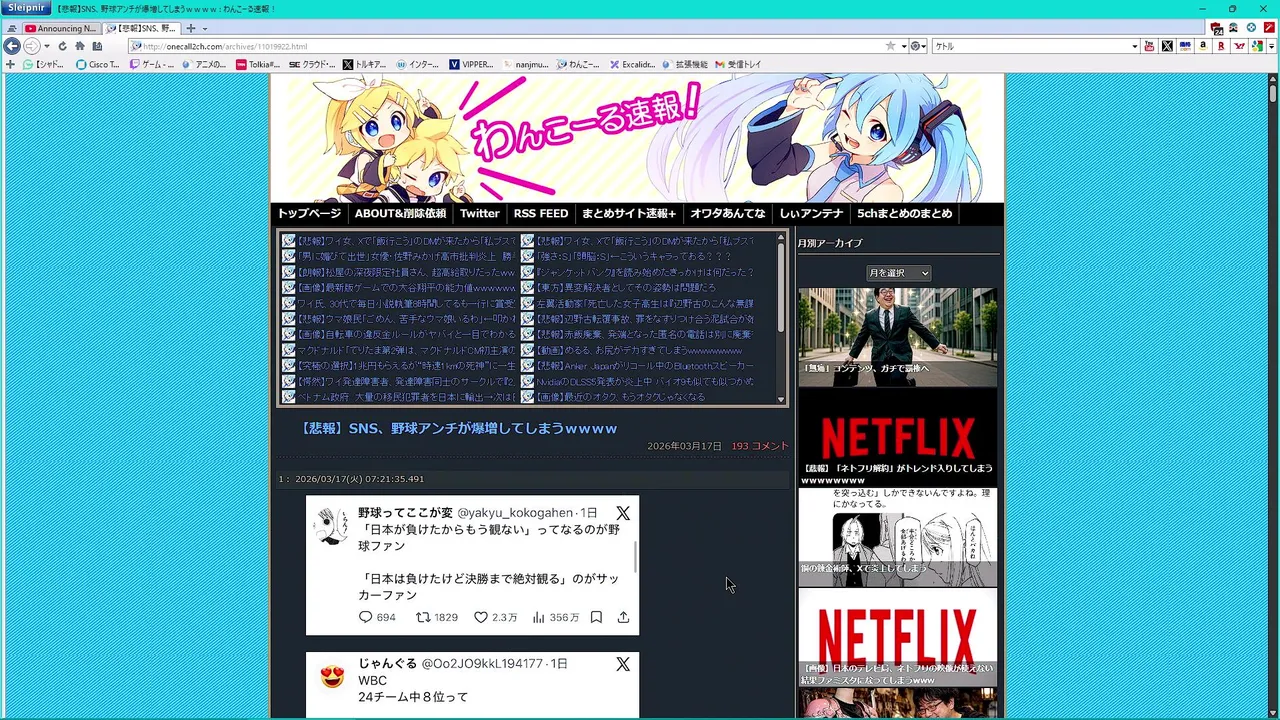Viewport: 1280px width, 720px height.
Task: Open a new tab with plus button
Action: click(x=190, y=28)
